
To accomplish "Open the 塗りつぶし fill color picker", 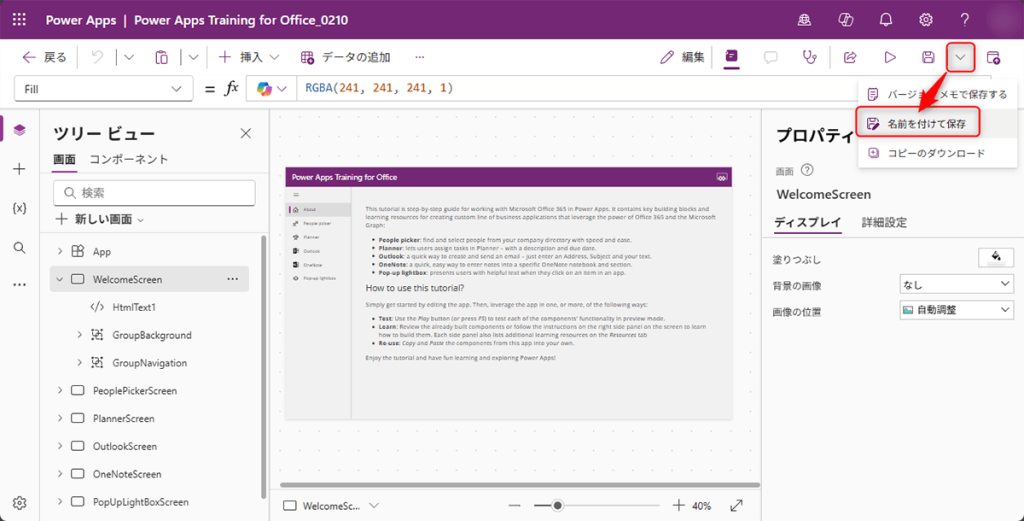I will pyautogui.click(x=996, y=258).
